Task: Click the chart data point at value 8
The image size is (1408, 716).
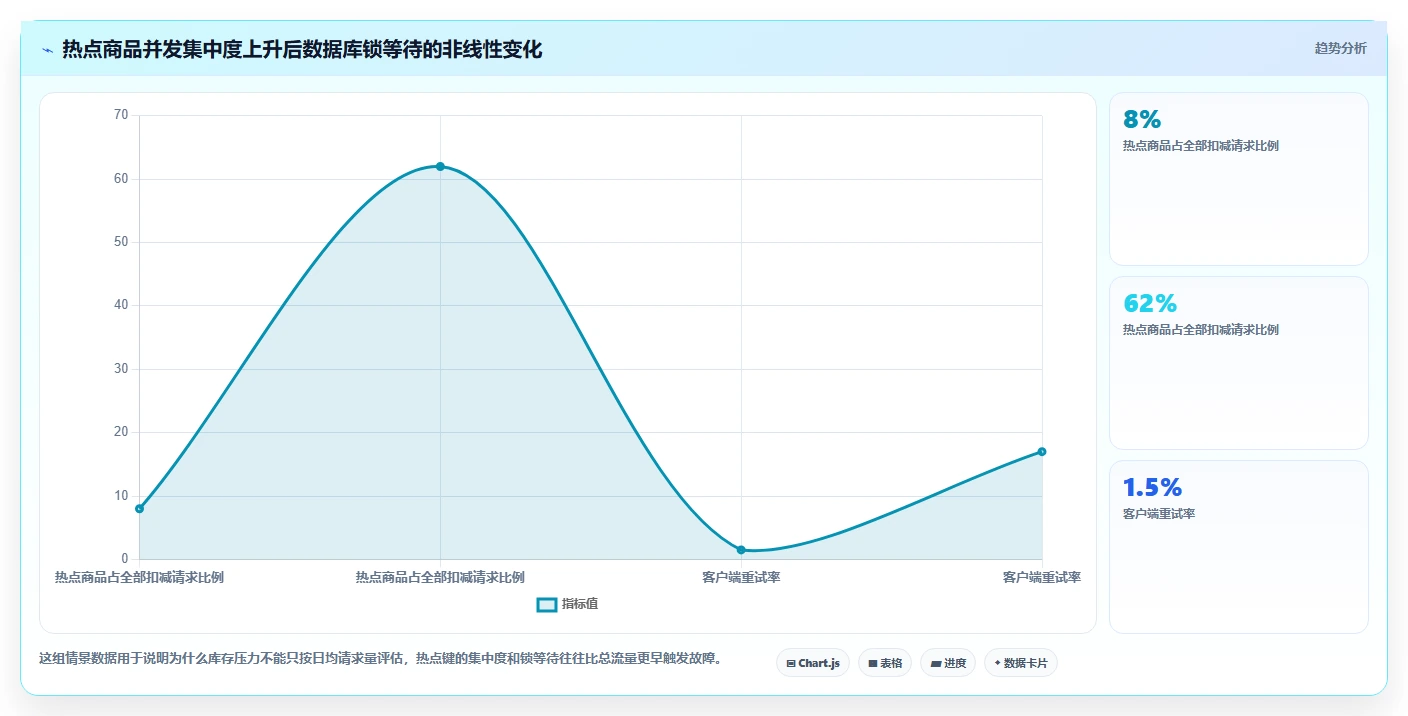Action: [139, 508]
